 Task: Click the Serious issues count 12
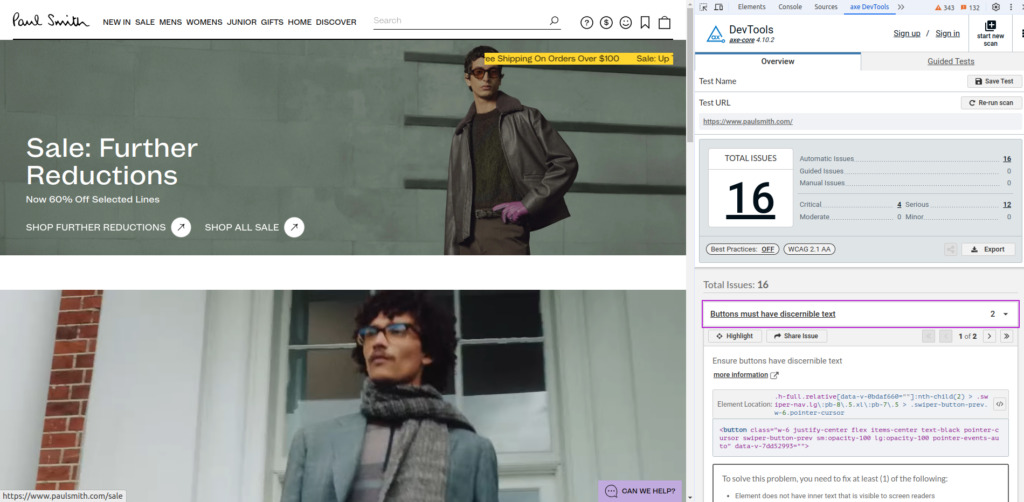(1007, 205)
